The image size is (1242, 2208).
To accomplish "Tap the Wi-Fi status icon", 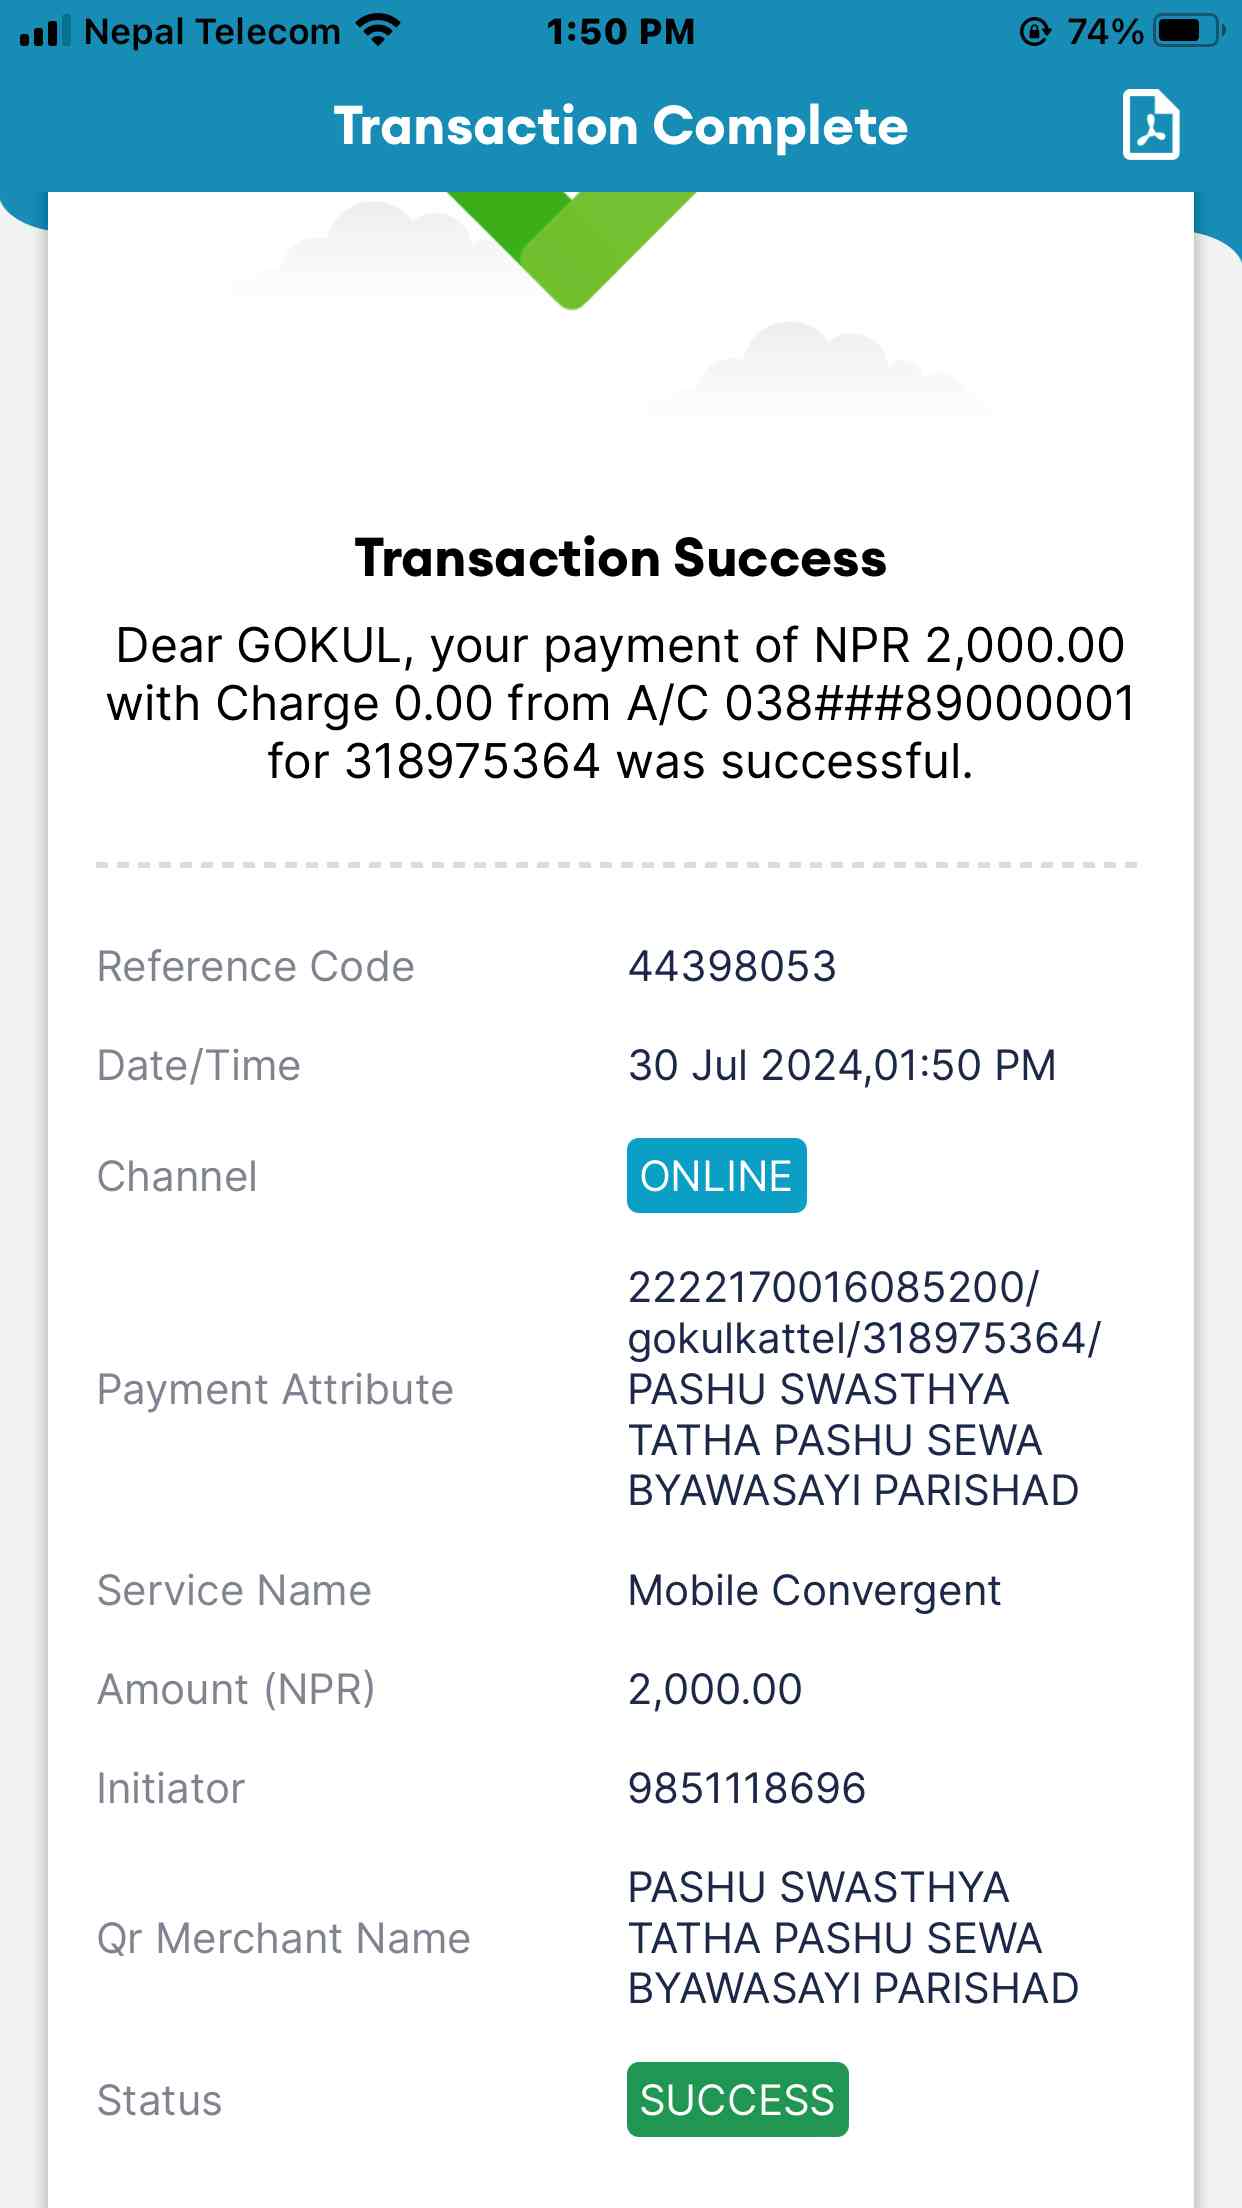I will pyautogui.click(x=378, y=31).
